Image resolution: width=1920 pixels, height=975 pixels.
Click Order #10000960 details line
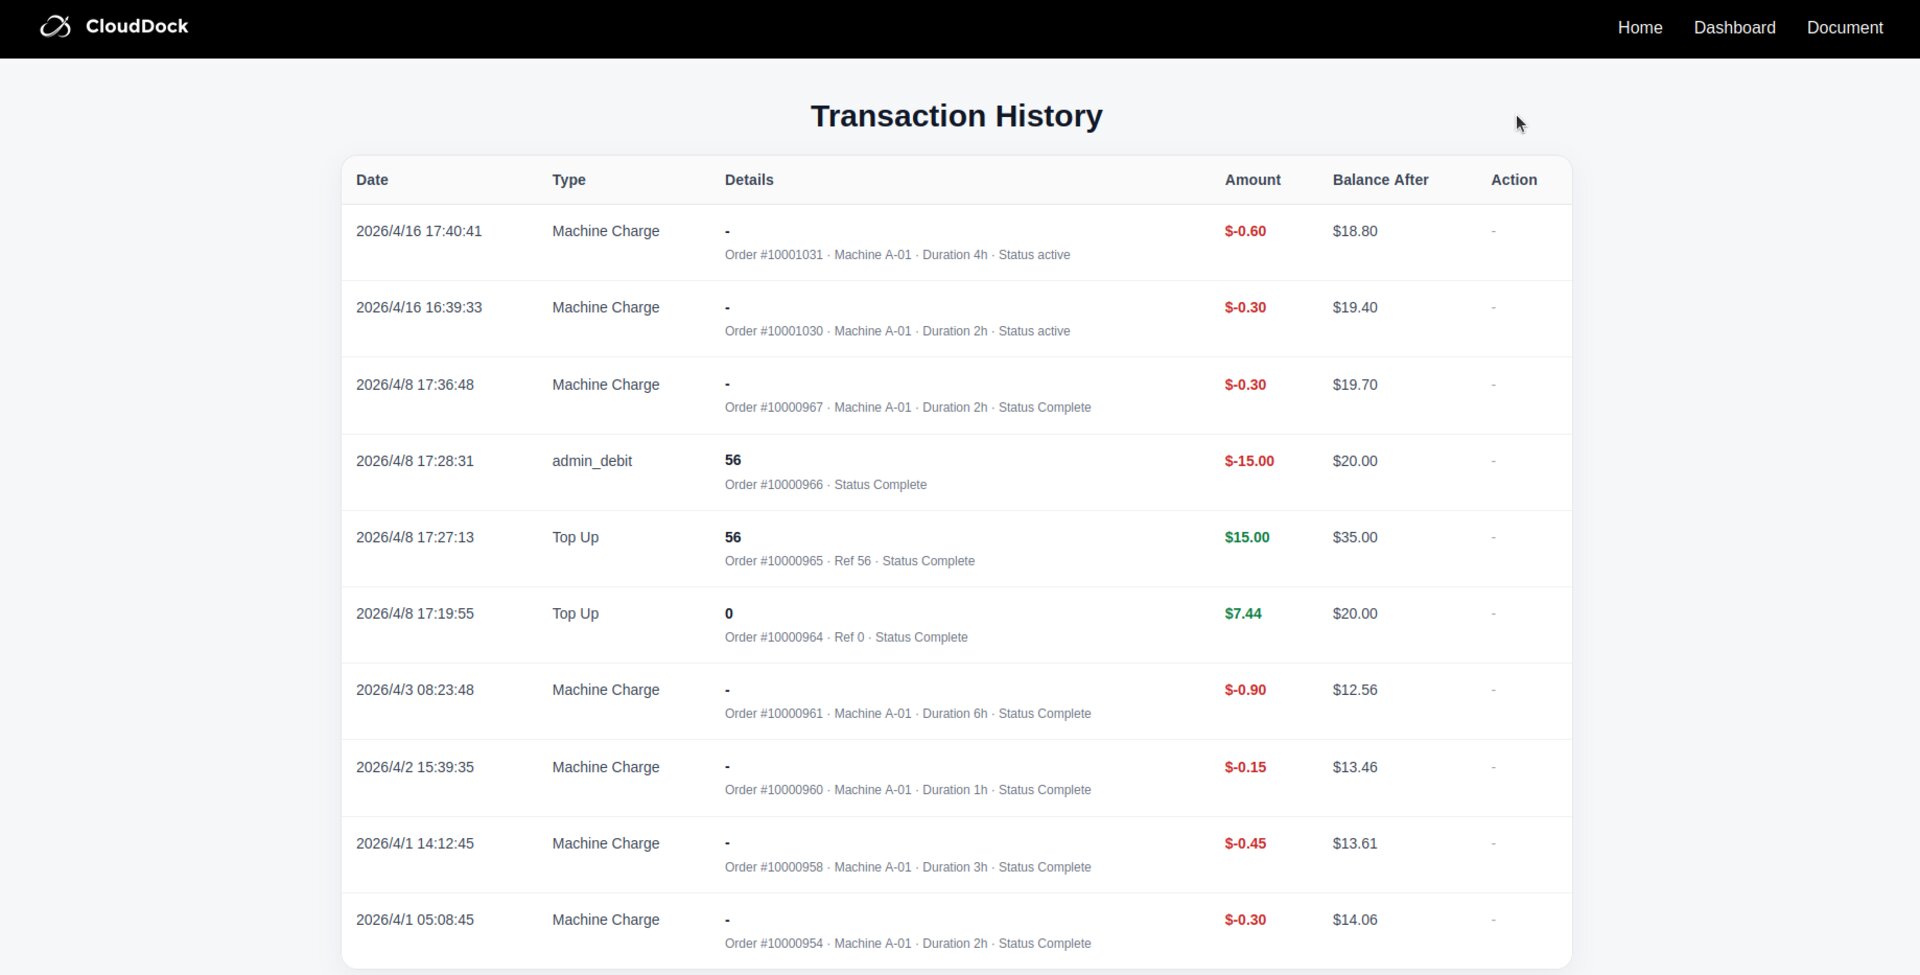click(x=907, y=790)
